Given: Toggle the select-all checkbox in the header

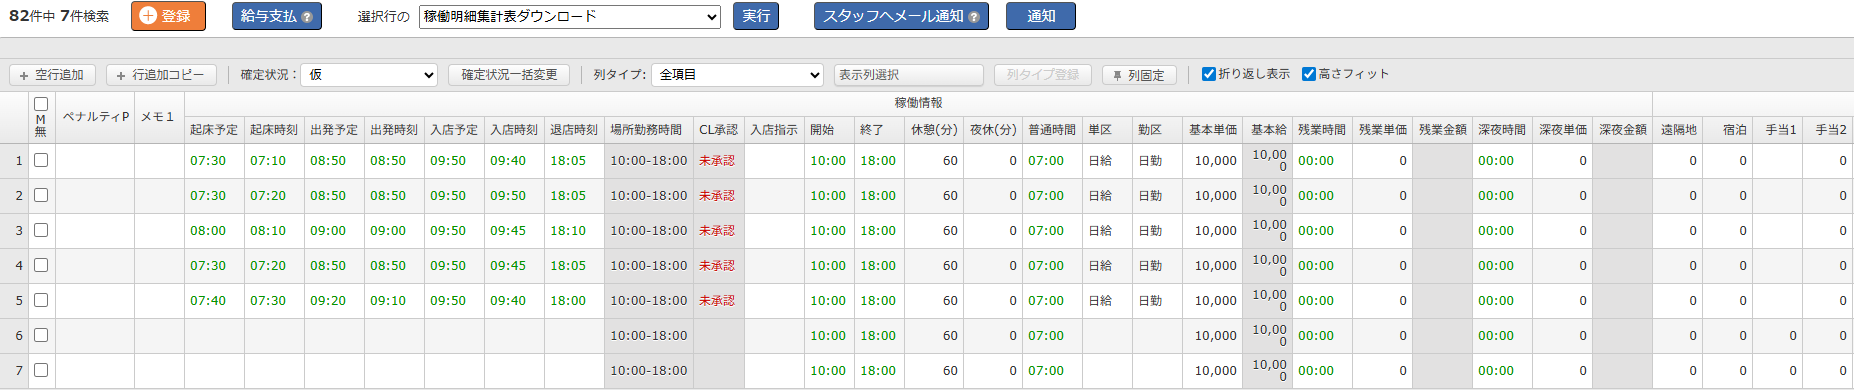Looking at the screenshot, I should click(41, 104).
